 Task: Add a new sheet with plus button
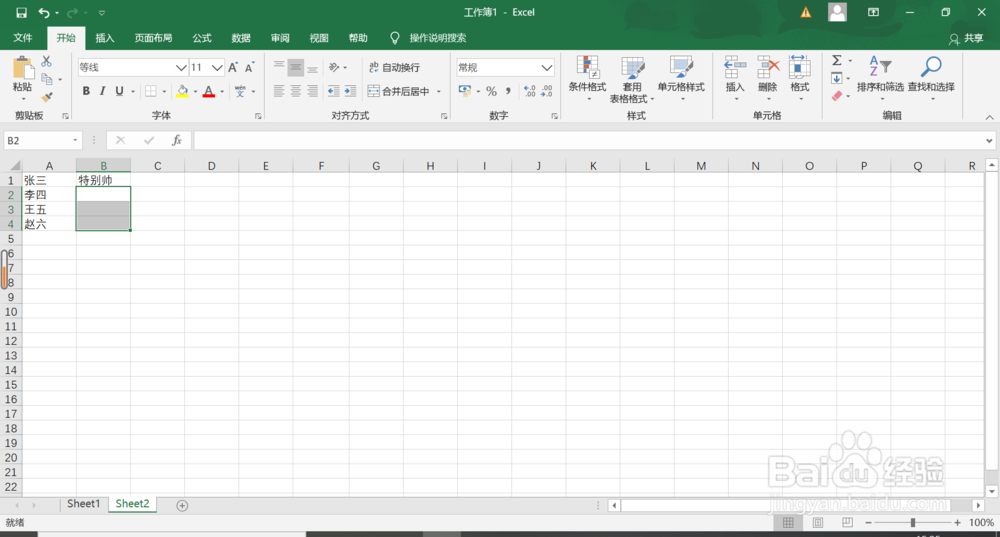click(x=182, y=505)
